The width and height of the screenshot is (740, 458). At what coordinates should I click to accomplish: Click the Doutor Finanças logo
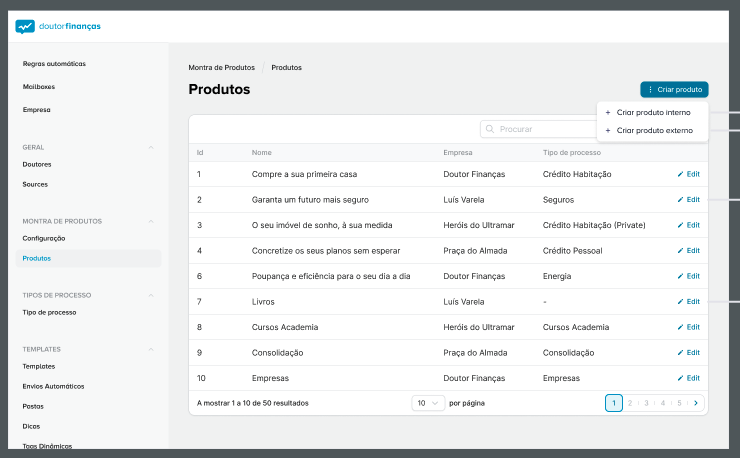tap(58, 26)
